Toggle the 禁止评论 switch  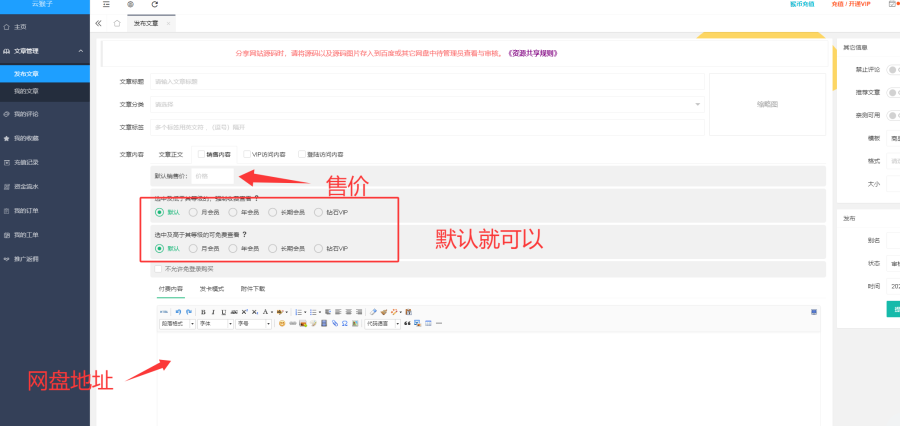[x=893, y=69]
